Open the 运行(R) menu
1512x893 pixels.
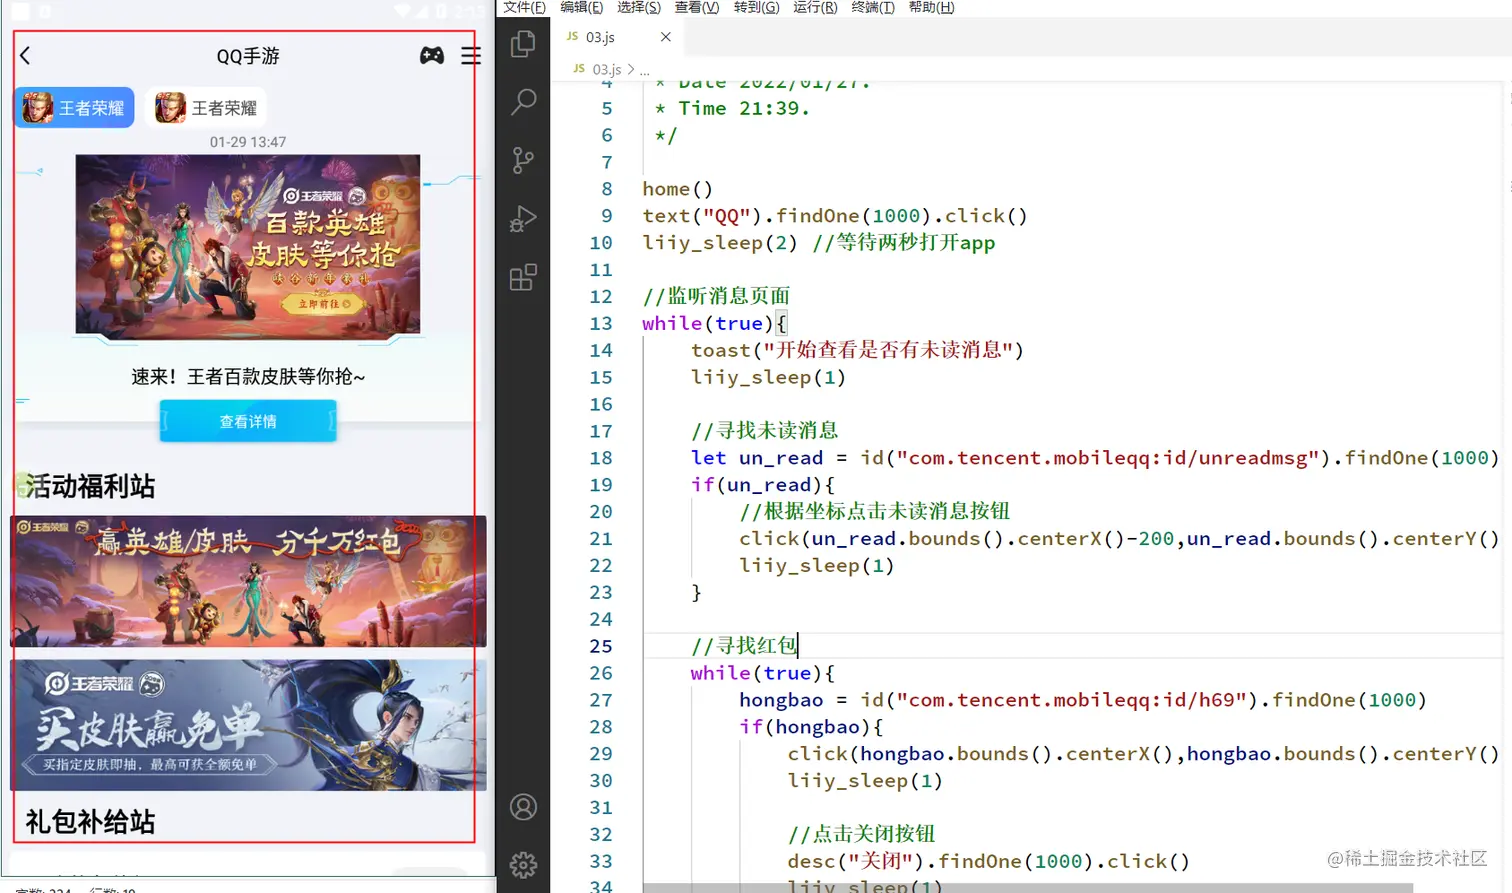[x=815, y=7]
